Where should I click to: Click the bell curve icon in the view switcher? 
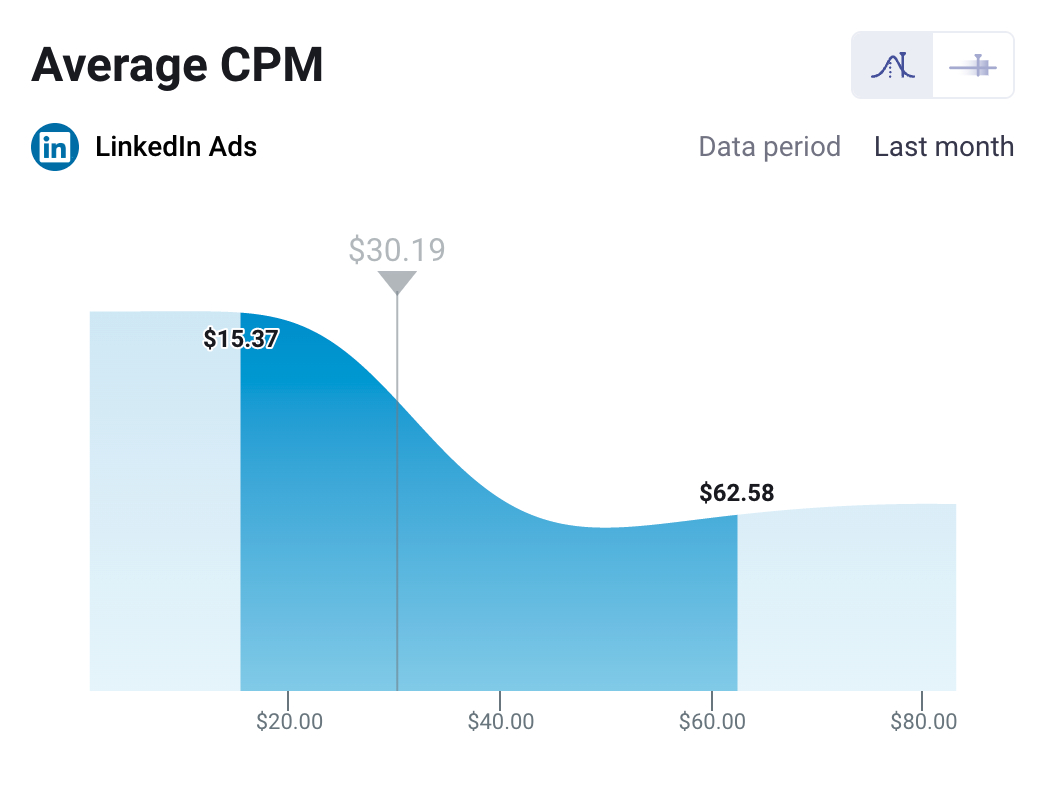tap(892, 64)
